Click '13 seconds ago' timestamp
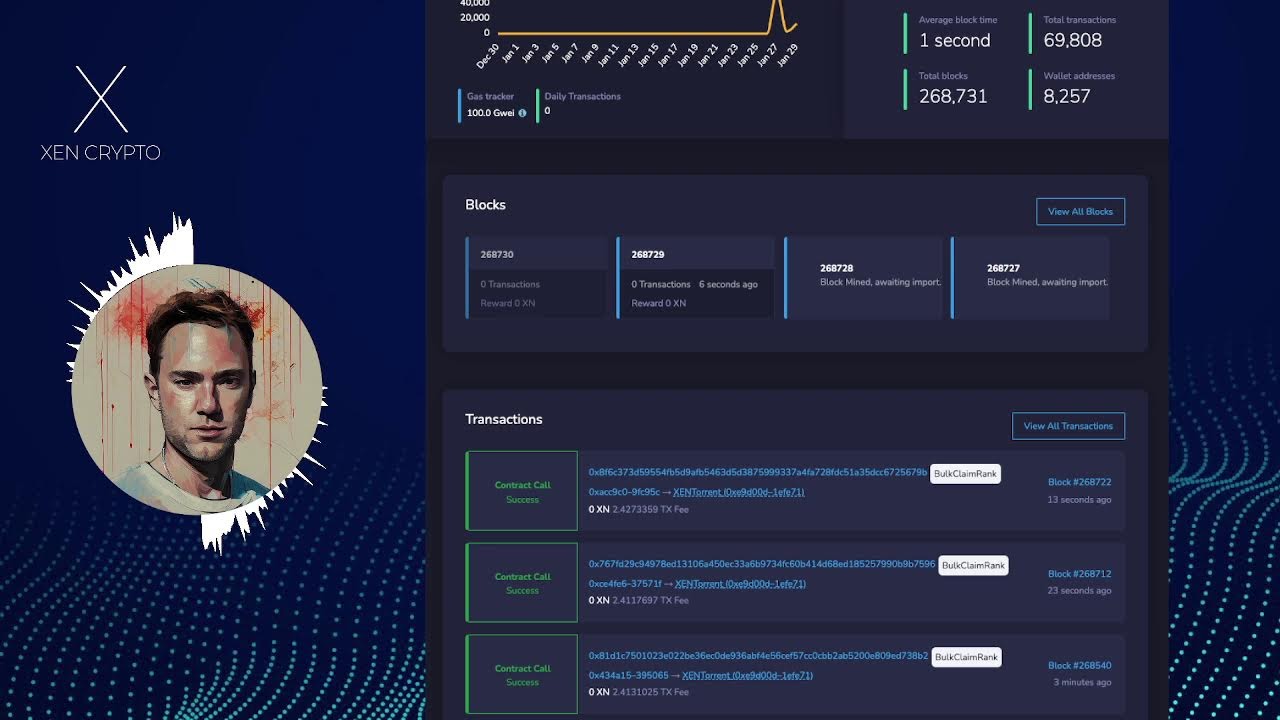 coord(1079,499)
